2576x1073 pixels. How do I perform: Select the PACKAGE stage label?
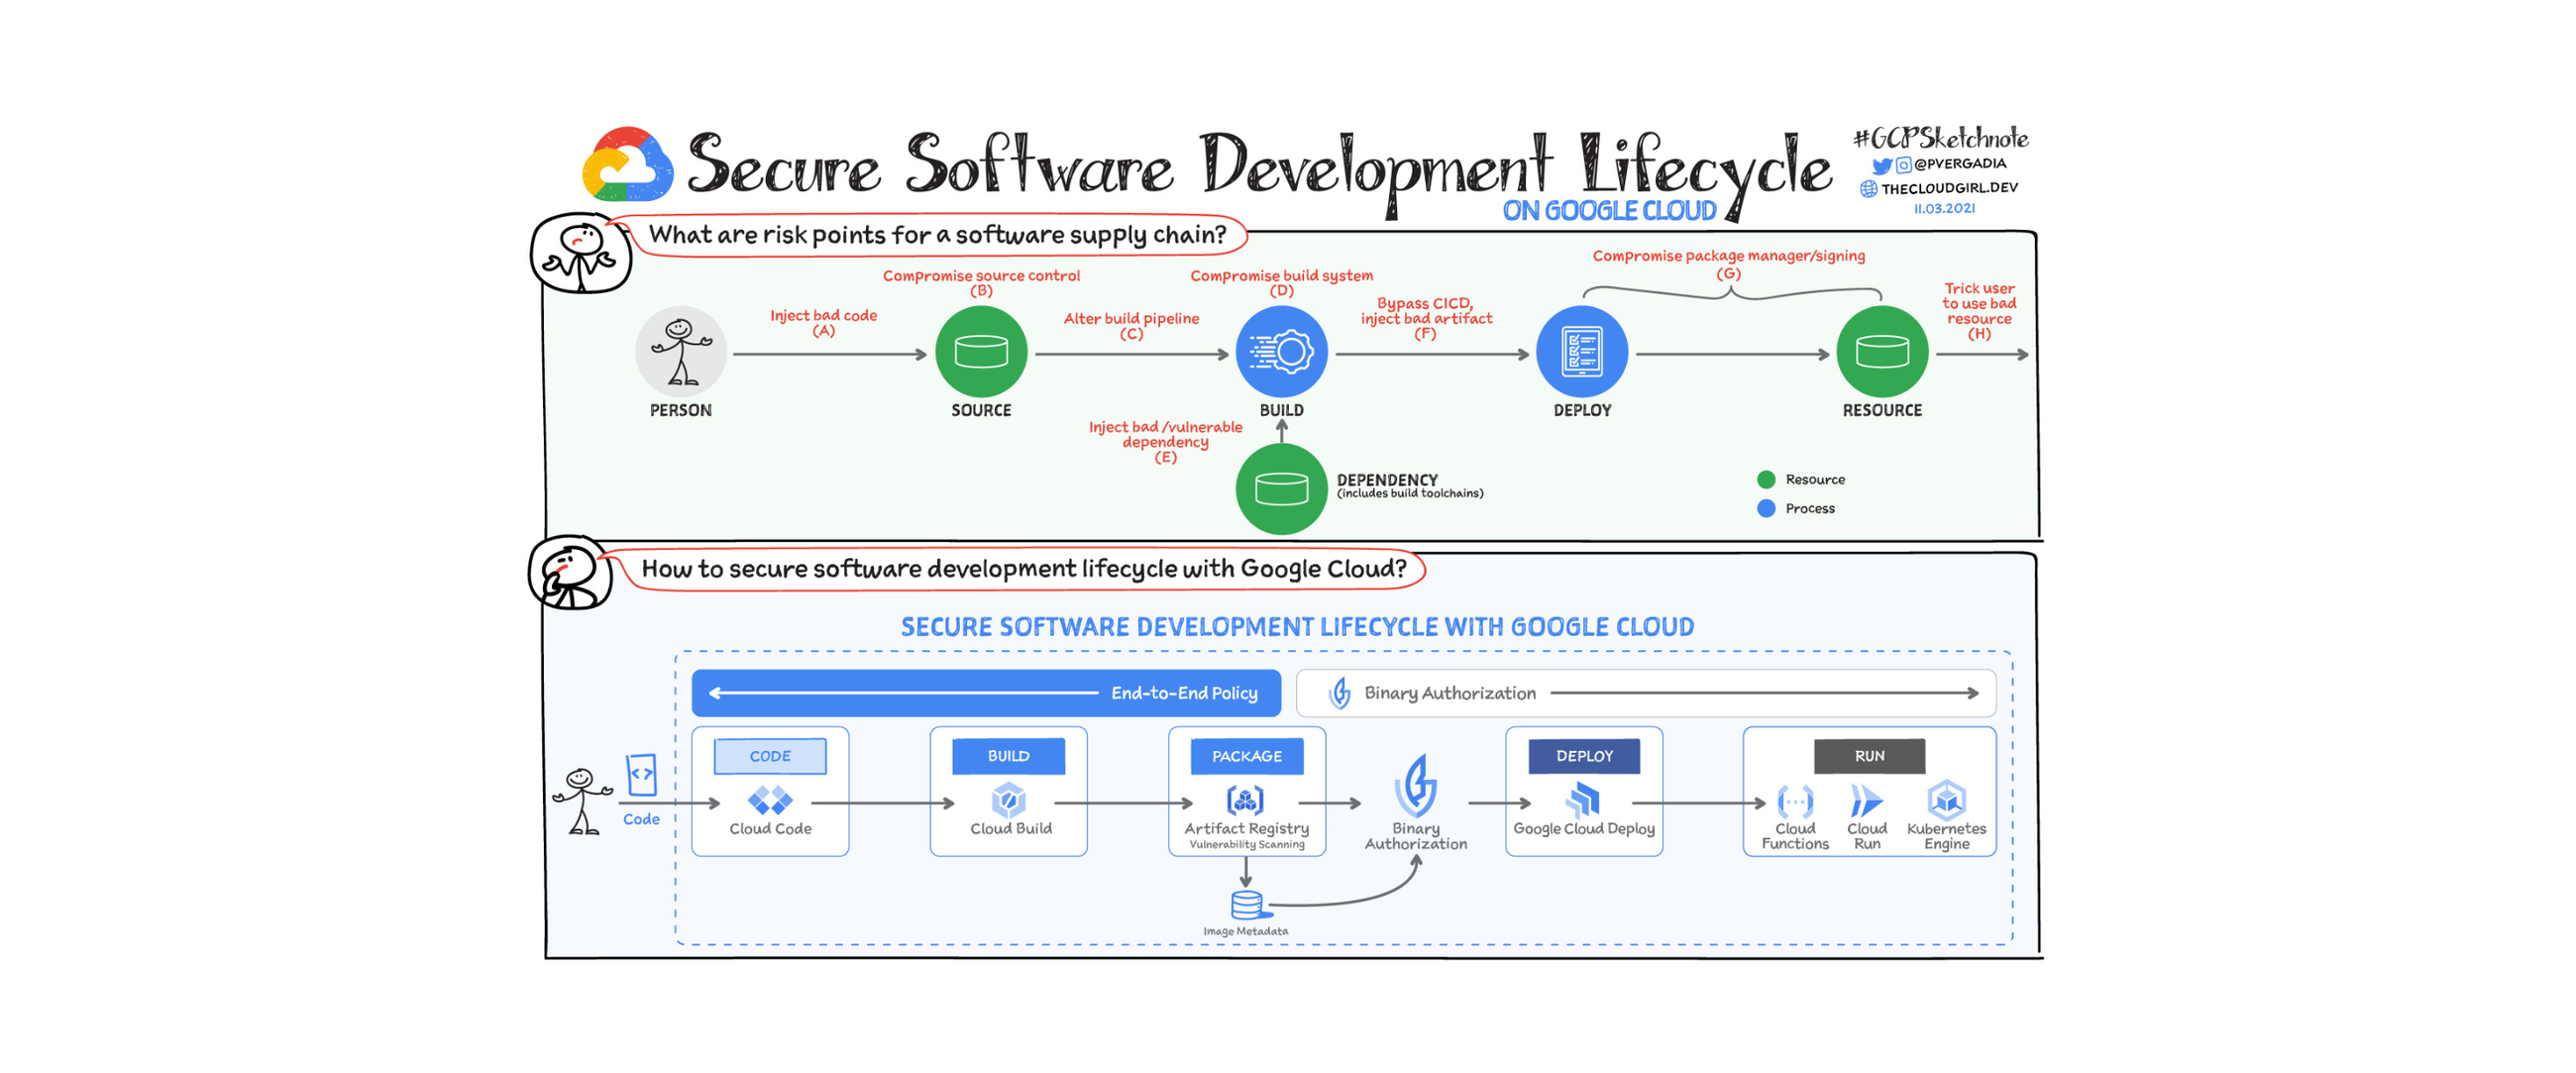click(1246, 756)
